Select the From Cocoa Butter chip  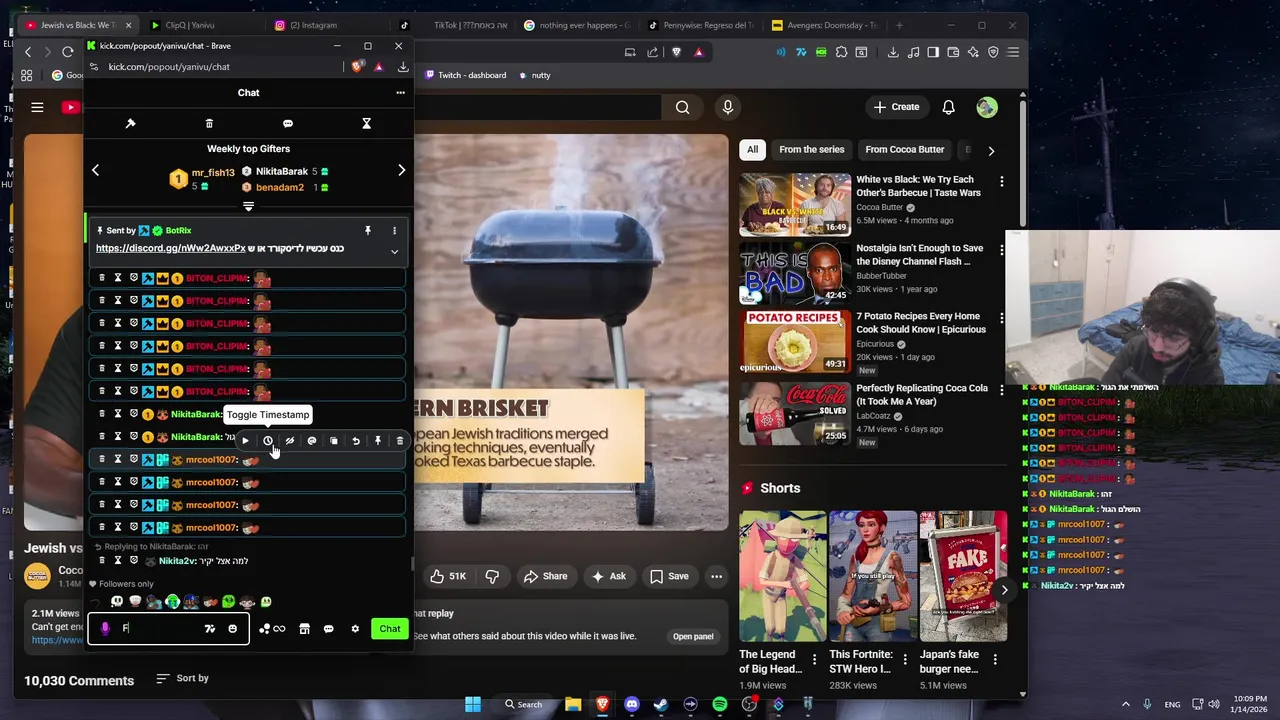point(905,150)
